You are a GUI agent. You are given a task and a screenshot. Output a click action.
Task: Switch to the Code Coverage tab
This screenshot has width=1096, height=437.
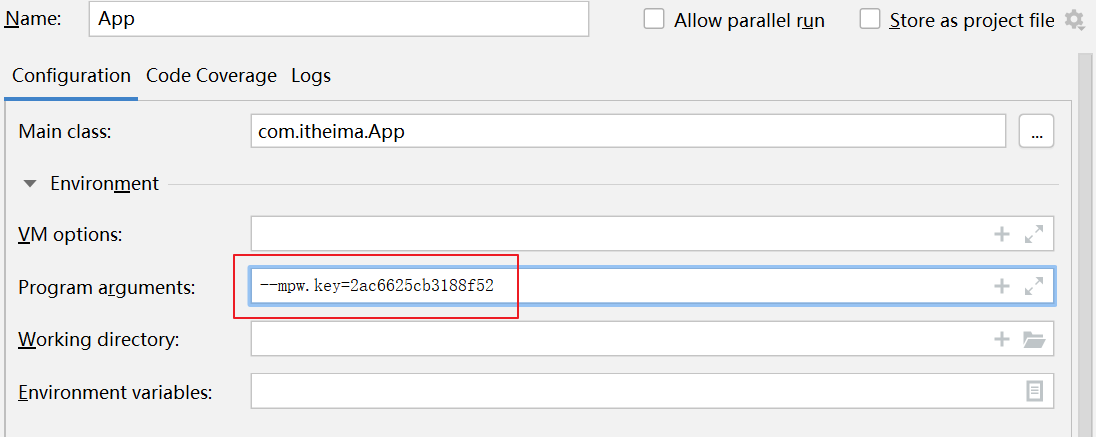tap(211, 76)
